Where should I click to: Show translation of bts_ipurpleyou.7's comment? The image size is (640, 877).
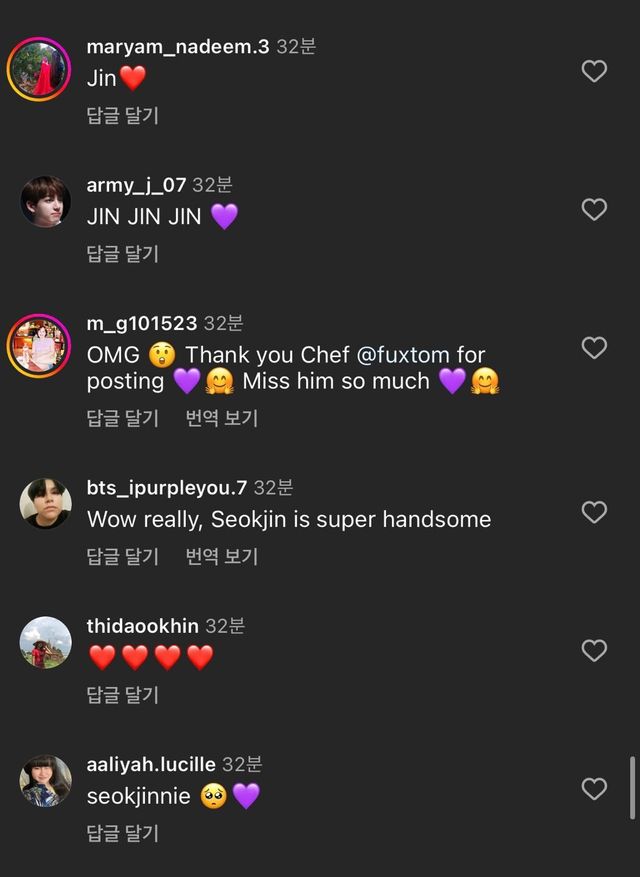pos(221,557)
